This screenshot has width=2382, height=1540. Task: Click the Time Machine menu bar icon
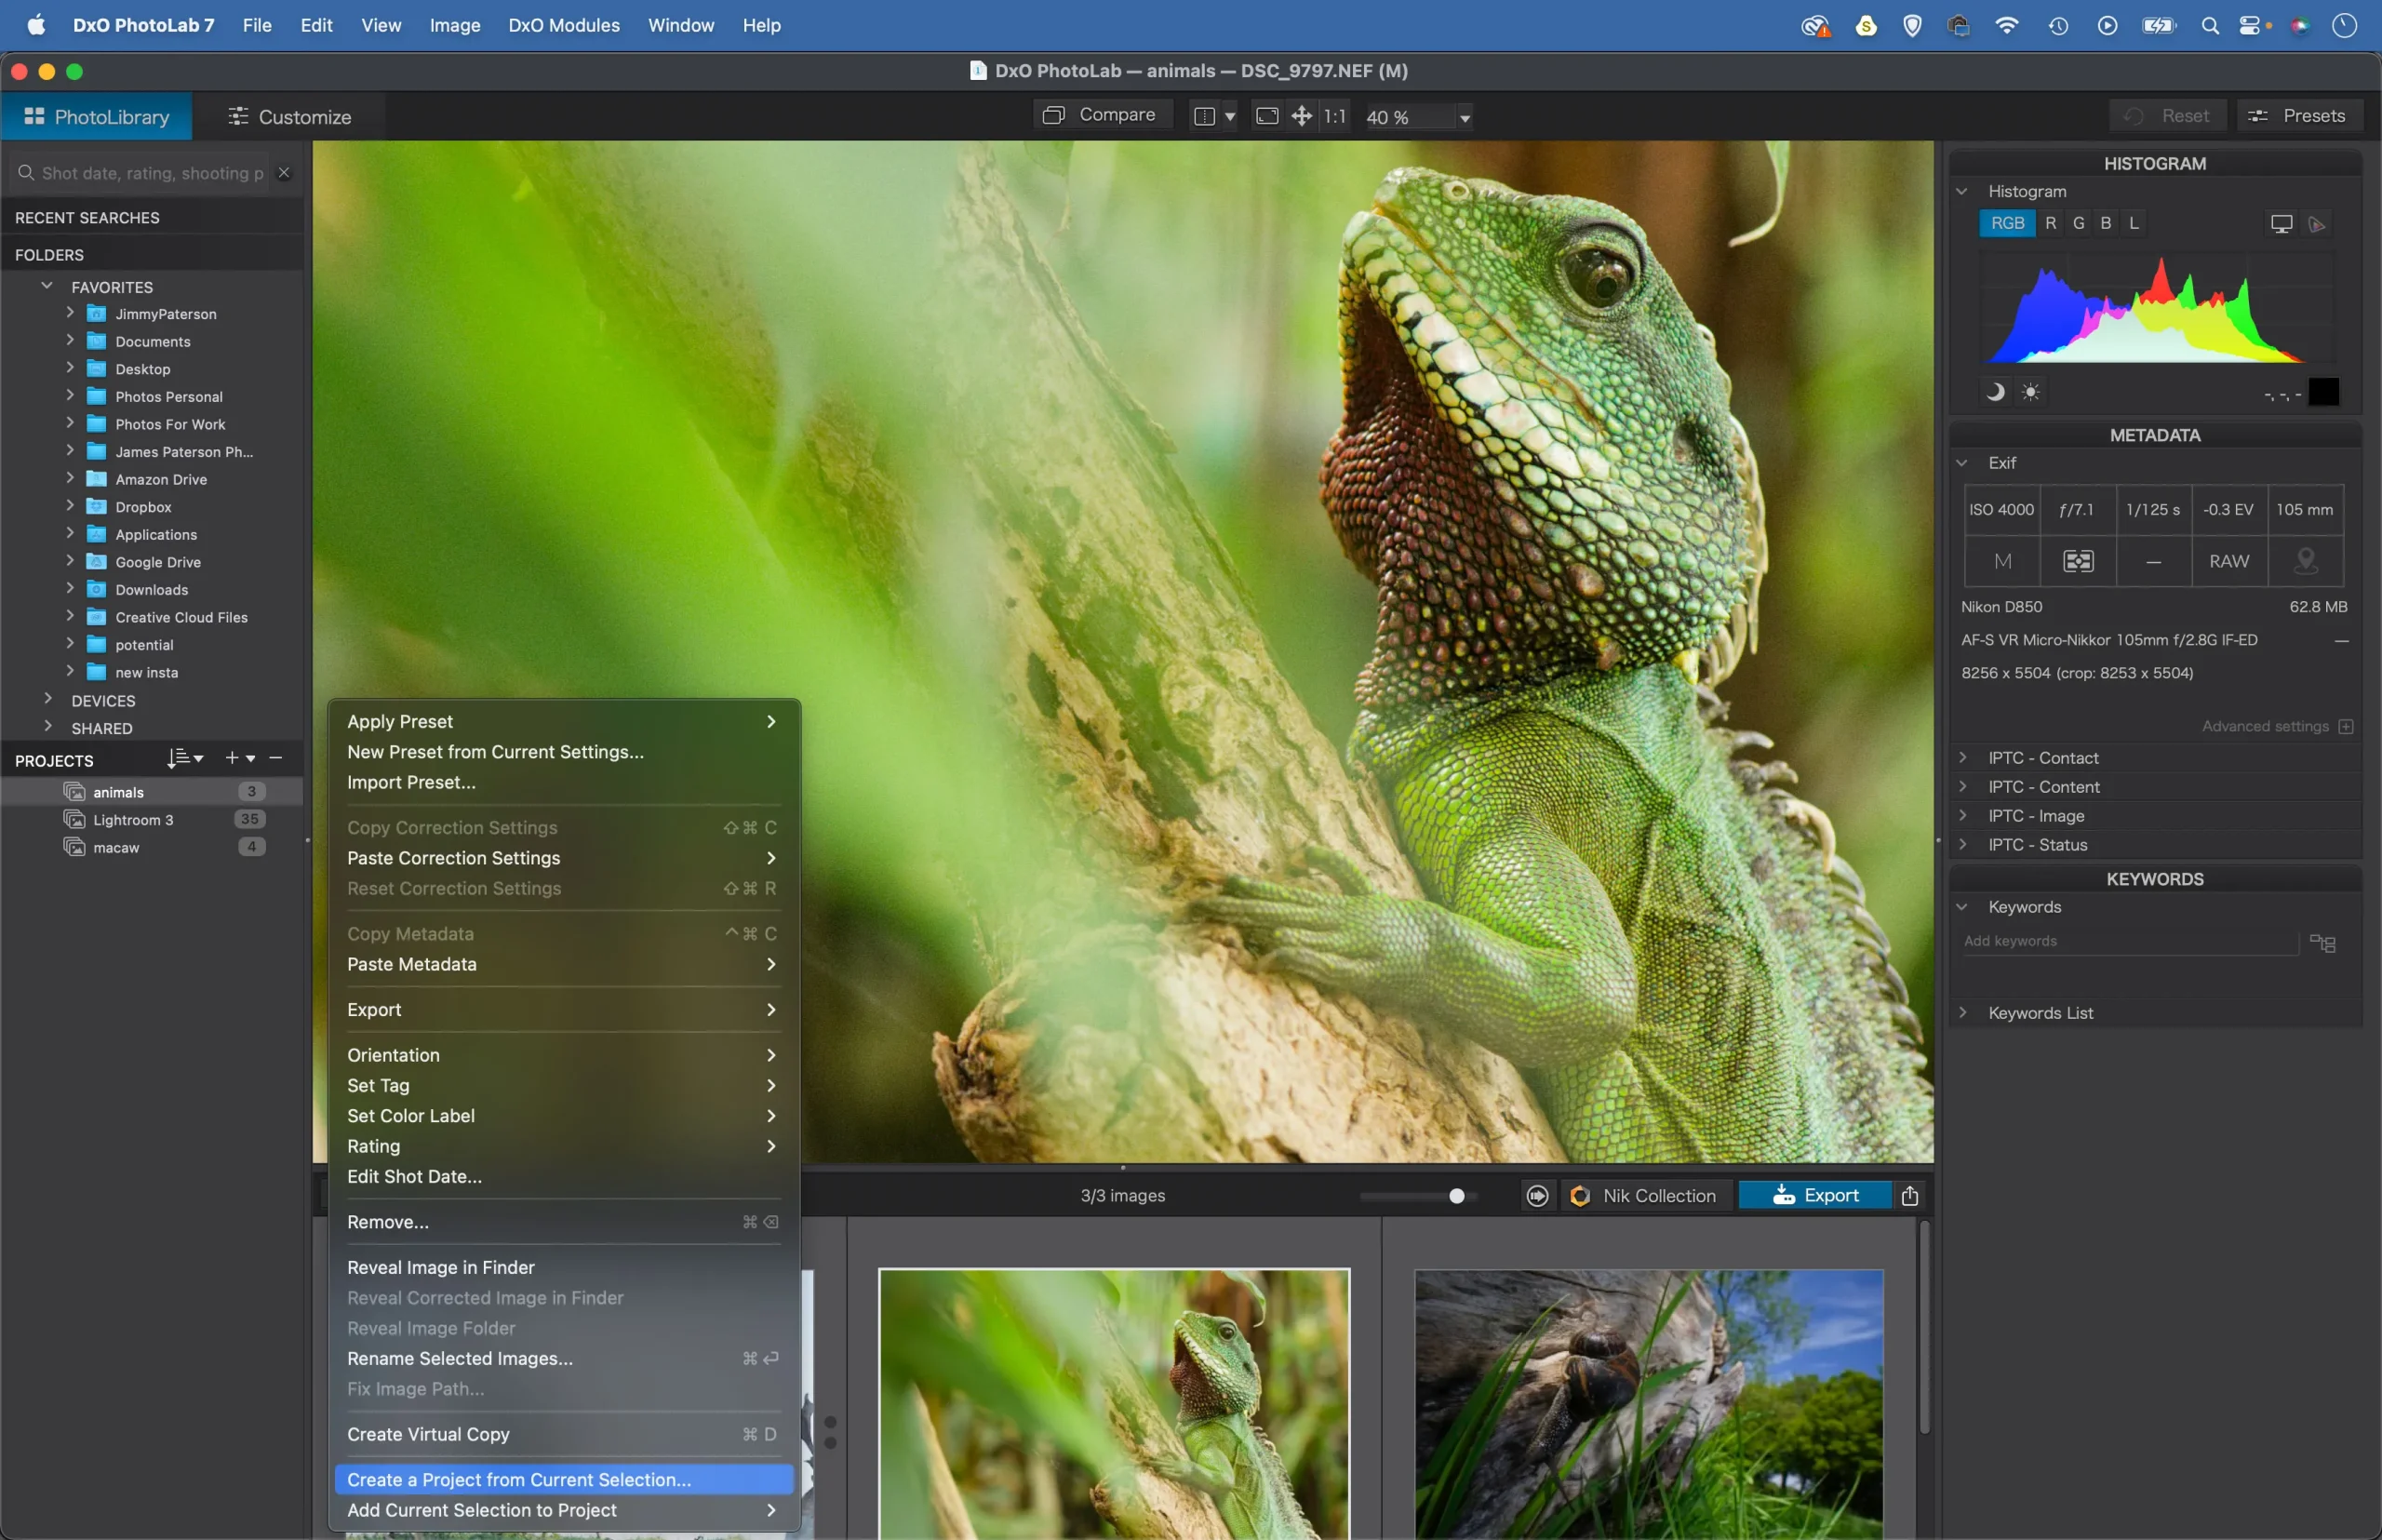(x=2058, y=25)
